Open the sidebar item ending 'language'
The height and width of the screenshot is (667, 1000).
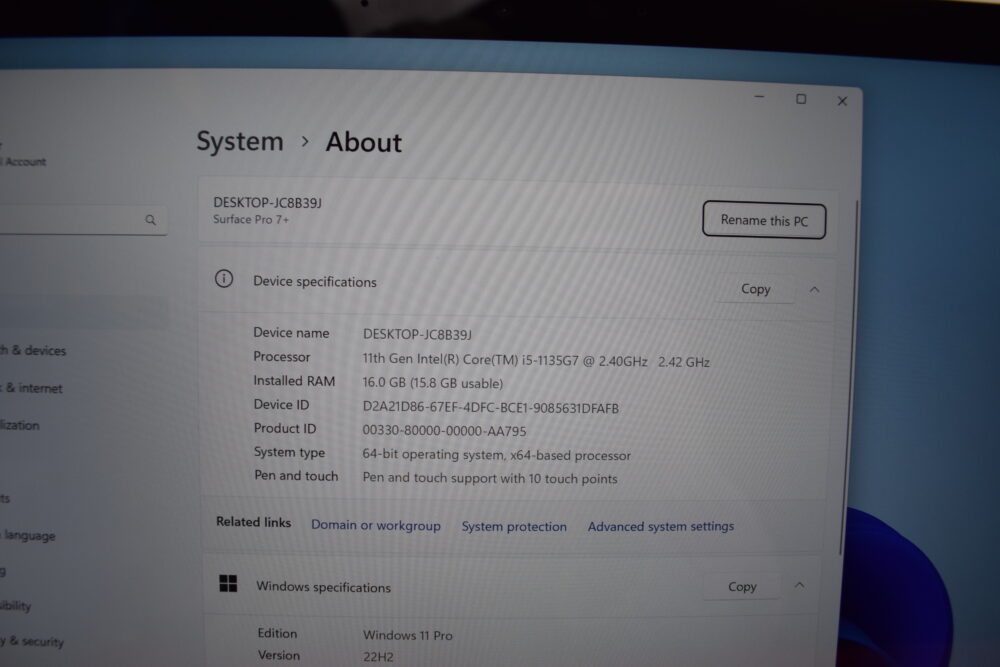[28, 536]
